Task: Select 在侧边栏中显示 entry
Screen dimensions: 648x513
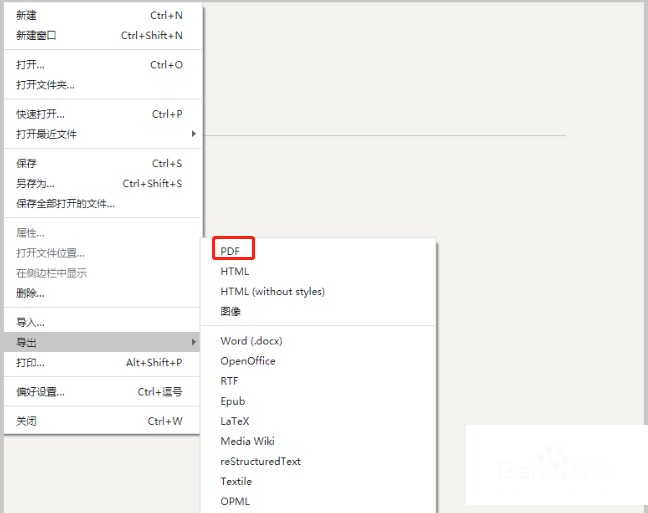Action: coord(102,273)
